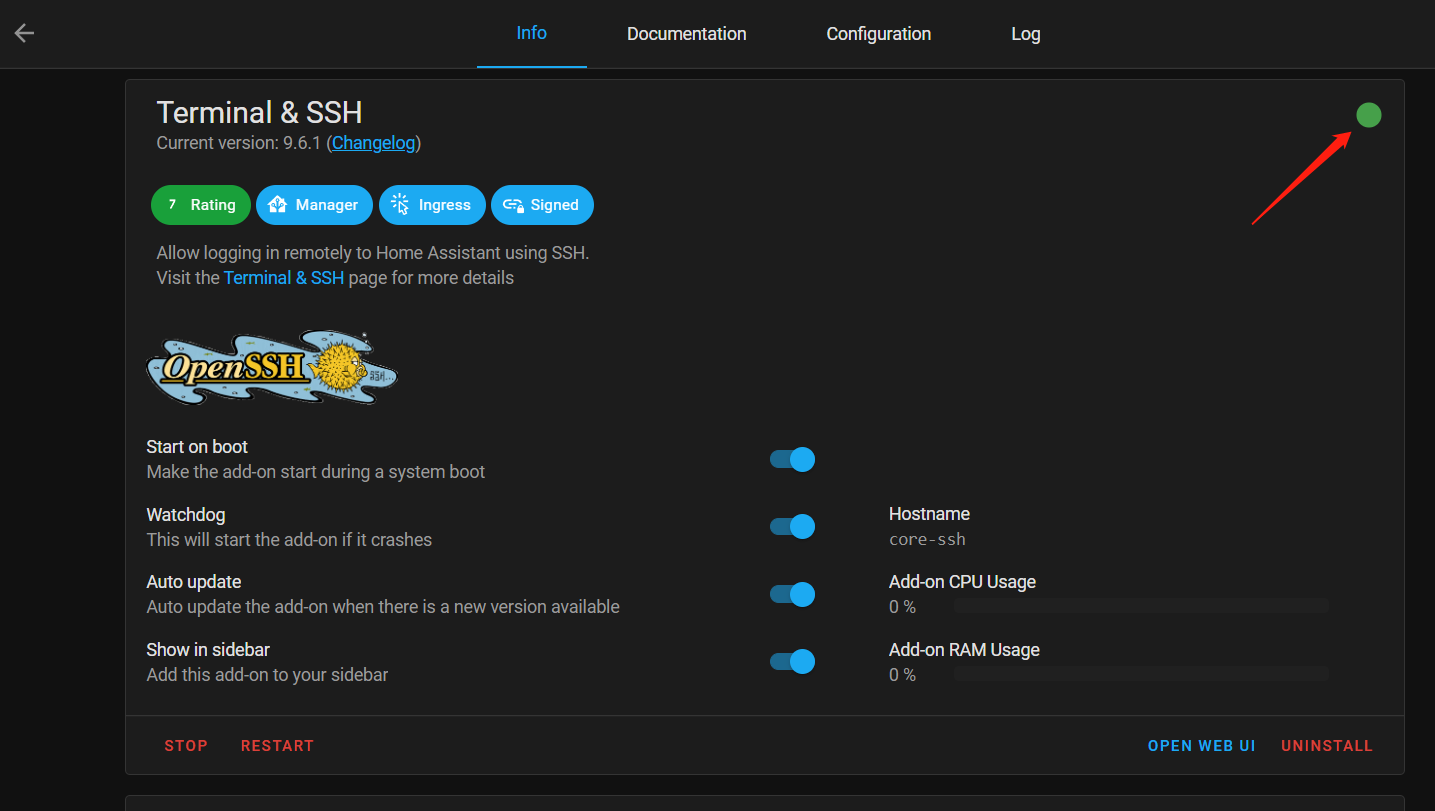Image resolution: width=1435 pixels, height=811 pixels.
Task: Click 'This will start the add-on if it crashes'
Action: tap(289, 540)
